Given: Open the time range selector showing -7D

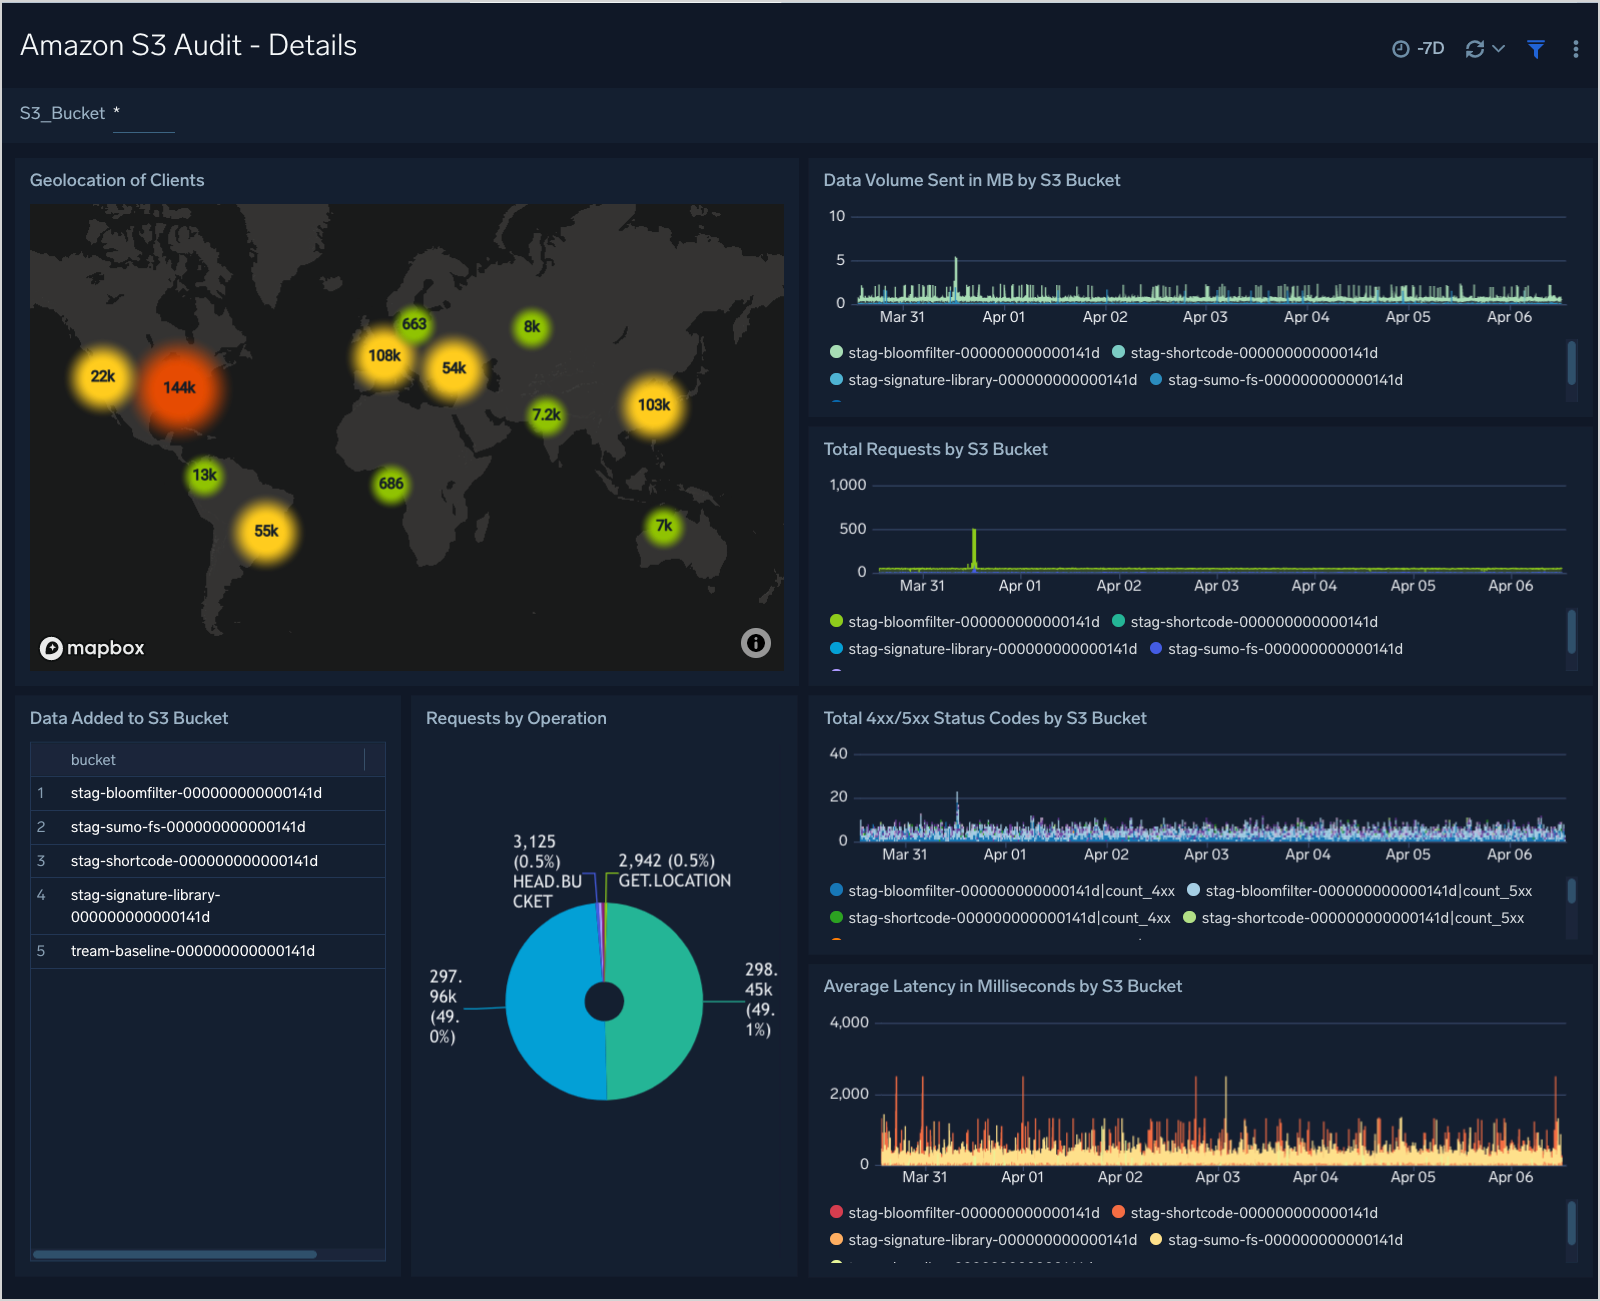Looking at the screenshot, I should [1428, 47].
